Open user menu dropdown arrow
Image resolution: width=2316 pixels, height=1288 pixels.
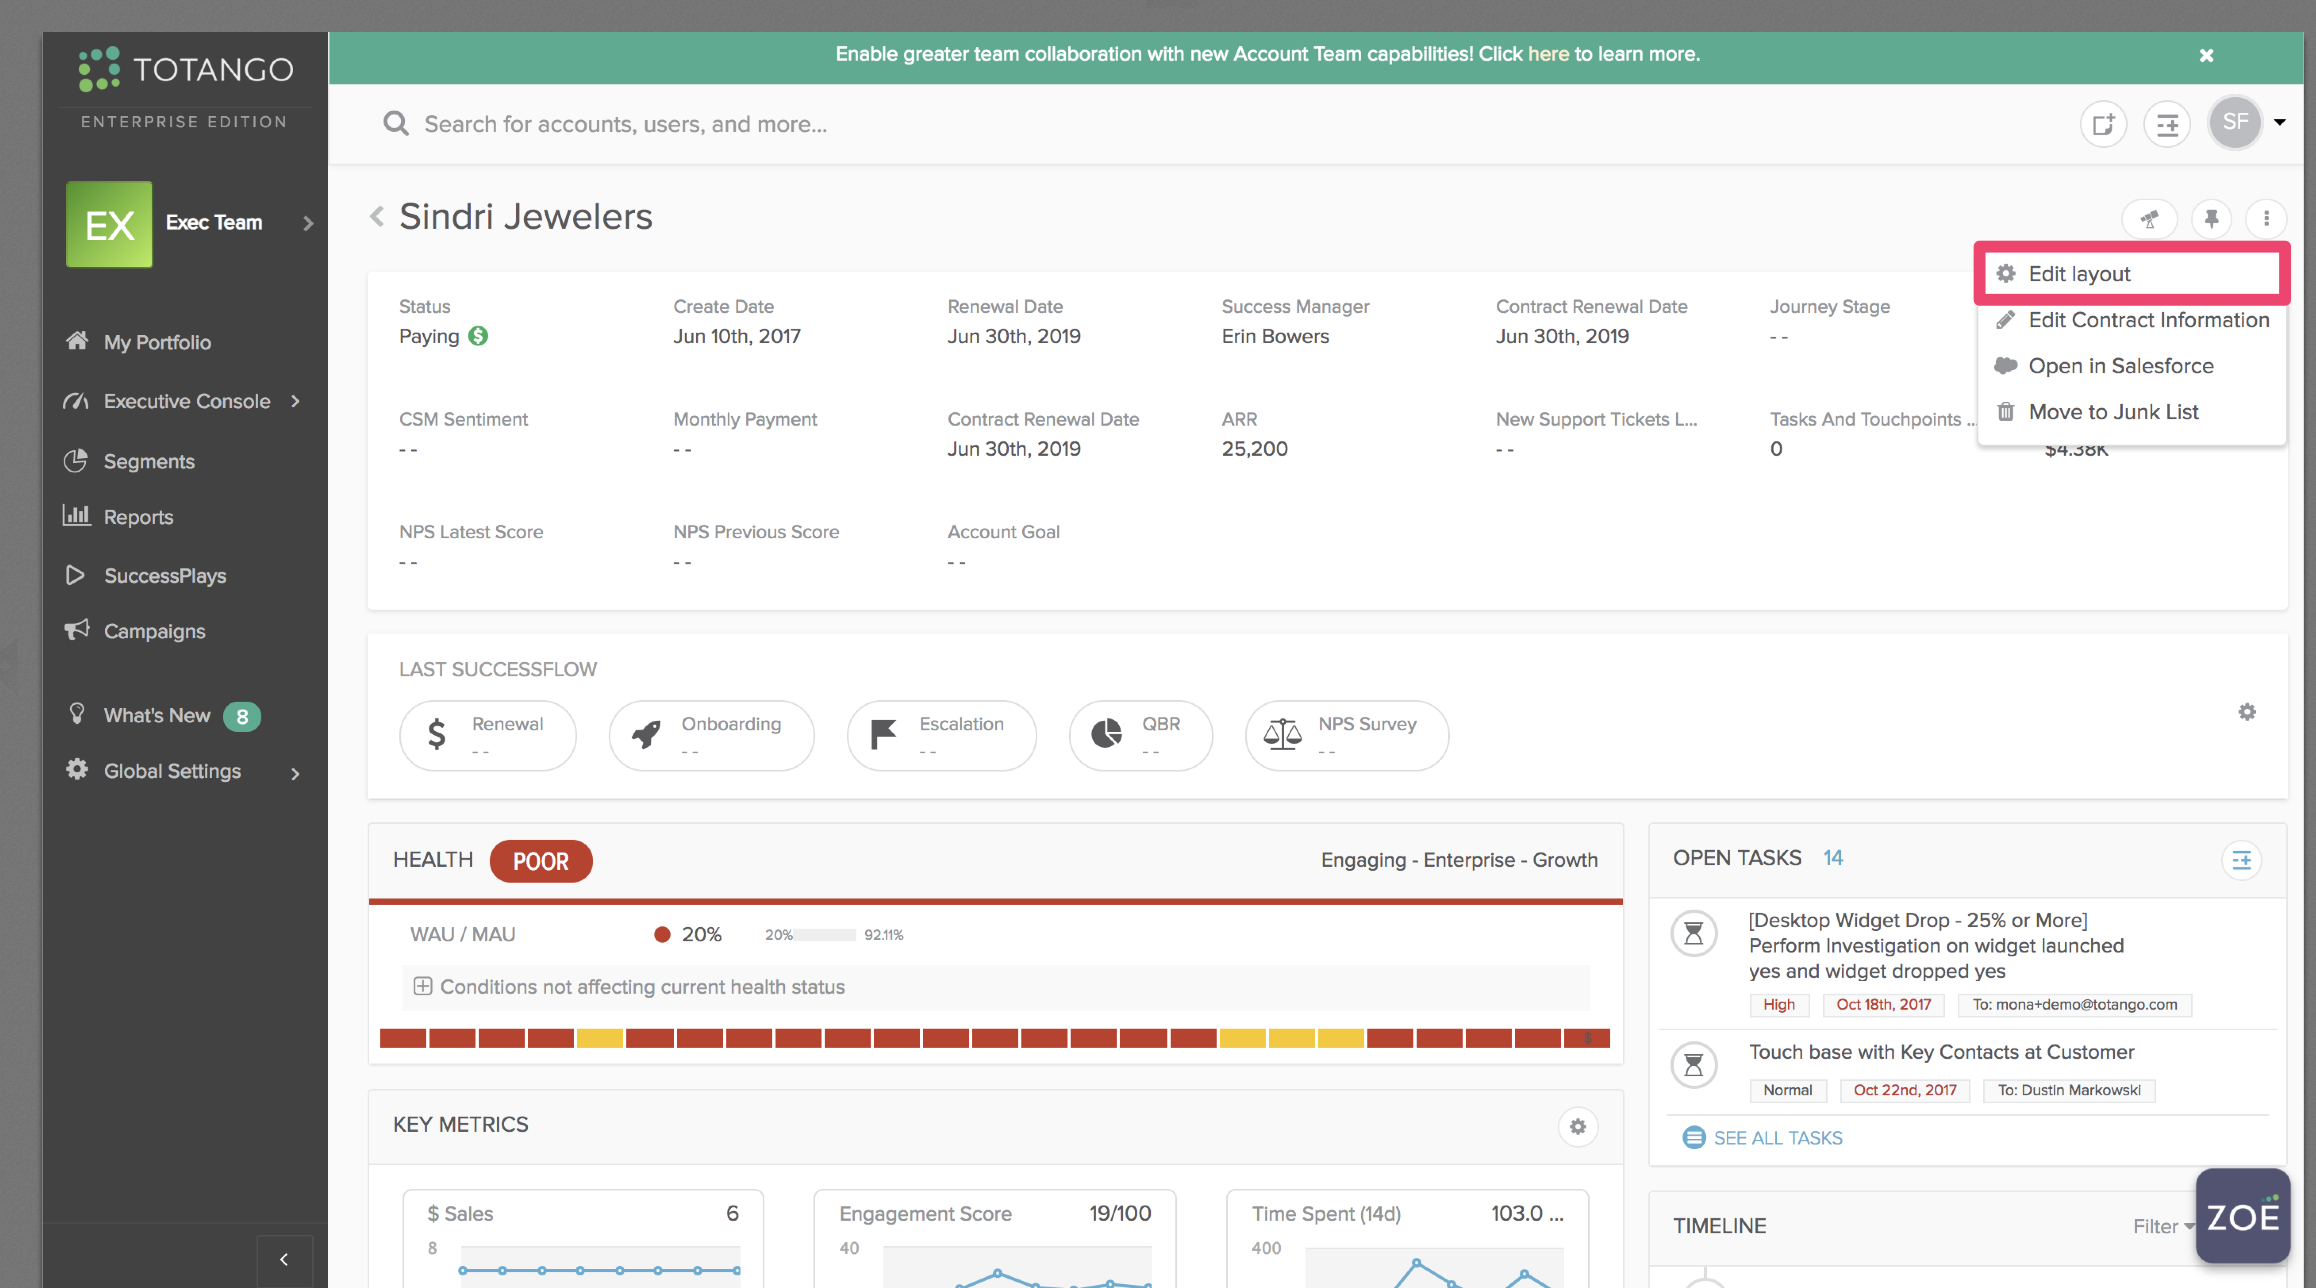coord(2280,122)
